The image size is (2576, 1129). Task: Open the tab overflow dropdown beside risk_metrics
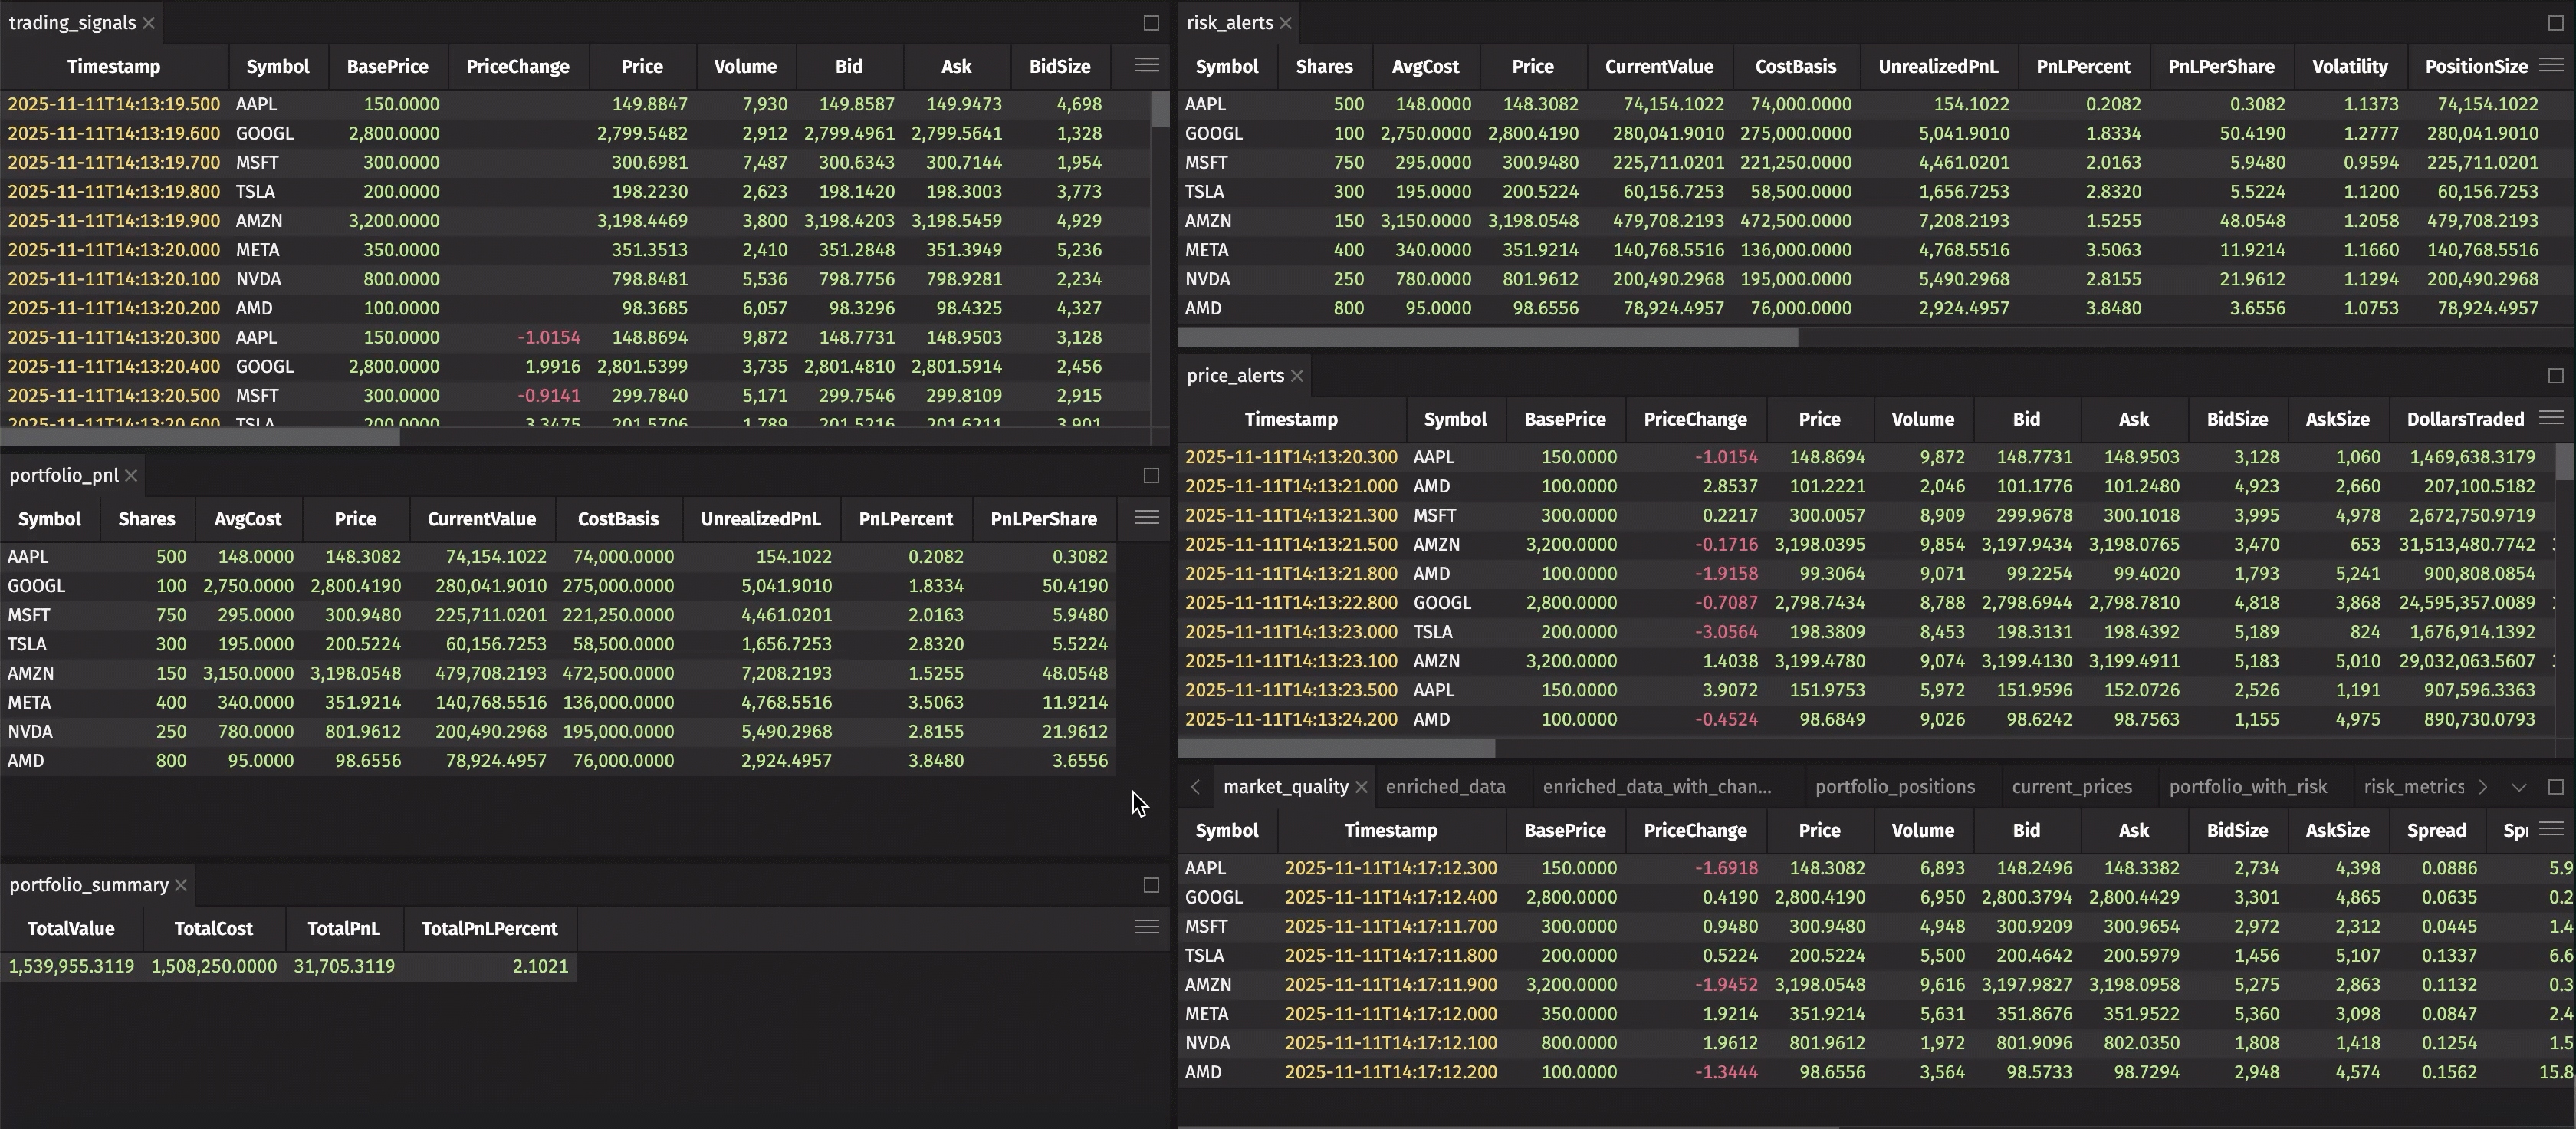[x=2518, y=787]
